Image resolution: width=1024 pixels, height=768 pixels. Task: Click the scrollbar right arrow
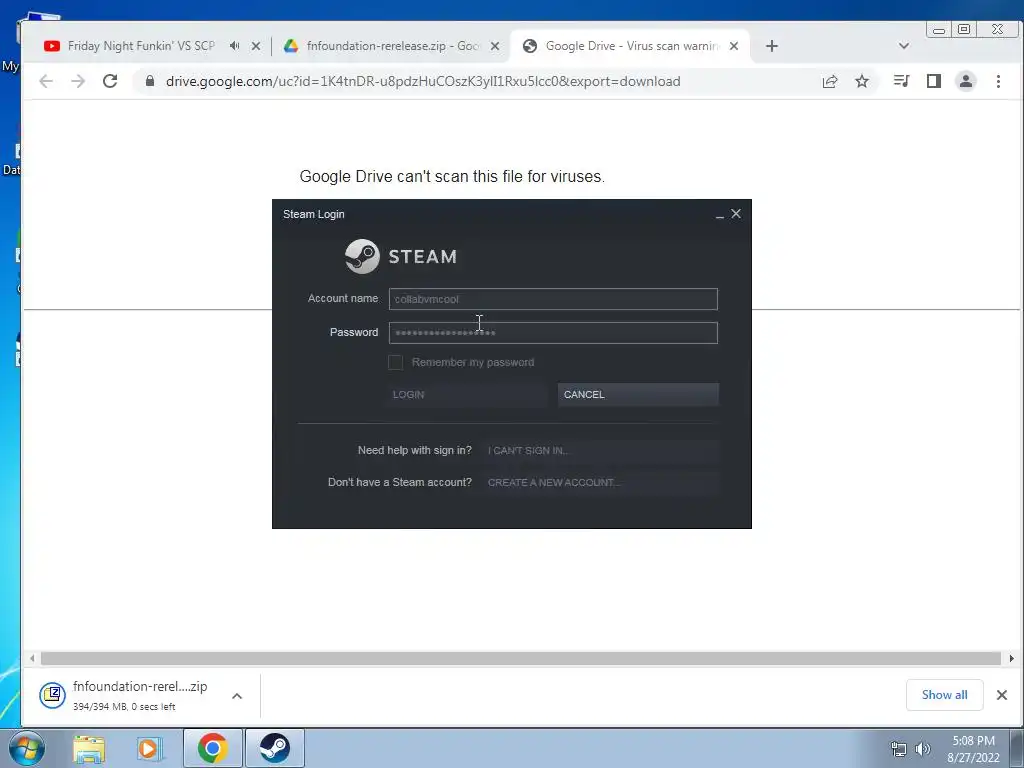(x=1012, y=658)
